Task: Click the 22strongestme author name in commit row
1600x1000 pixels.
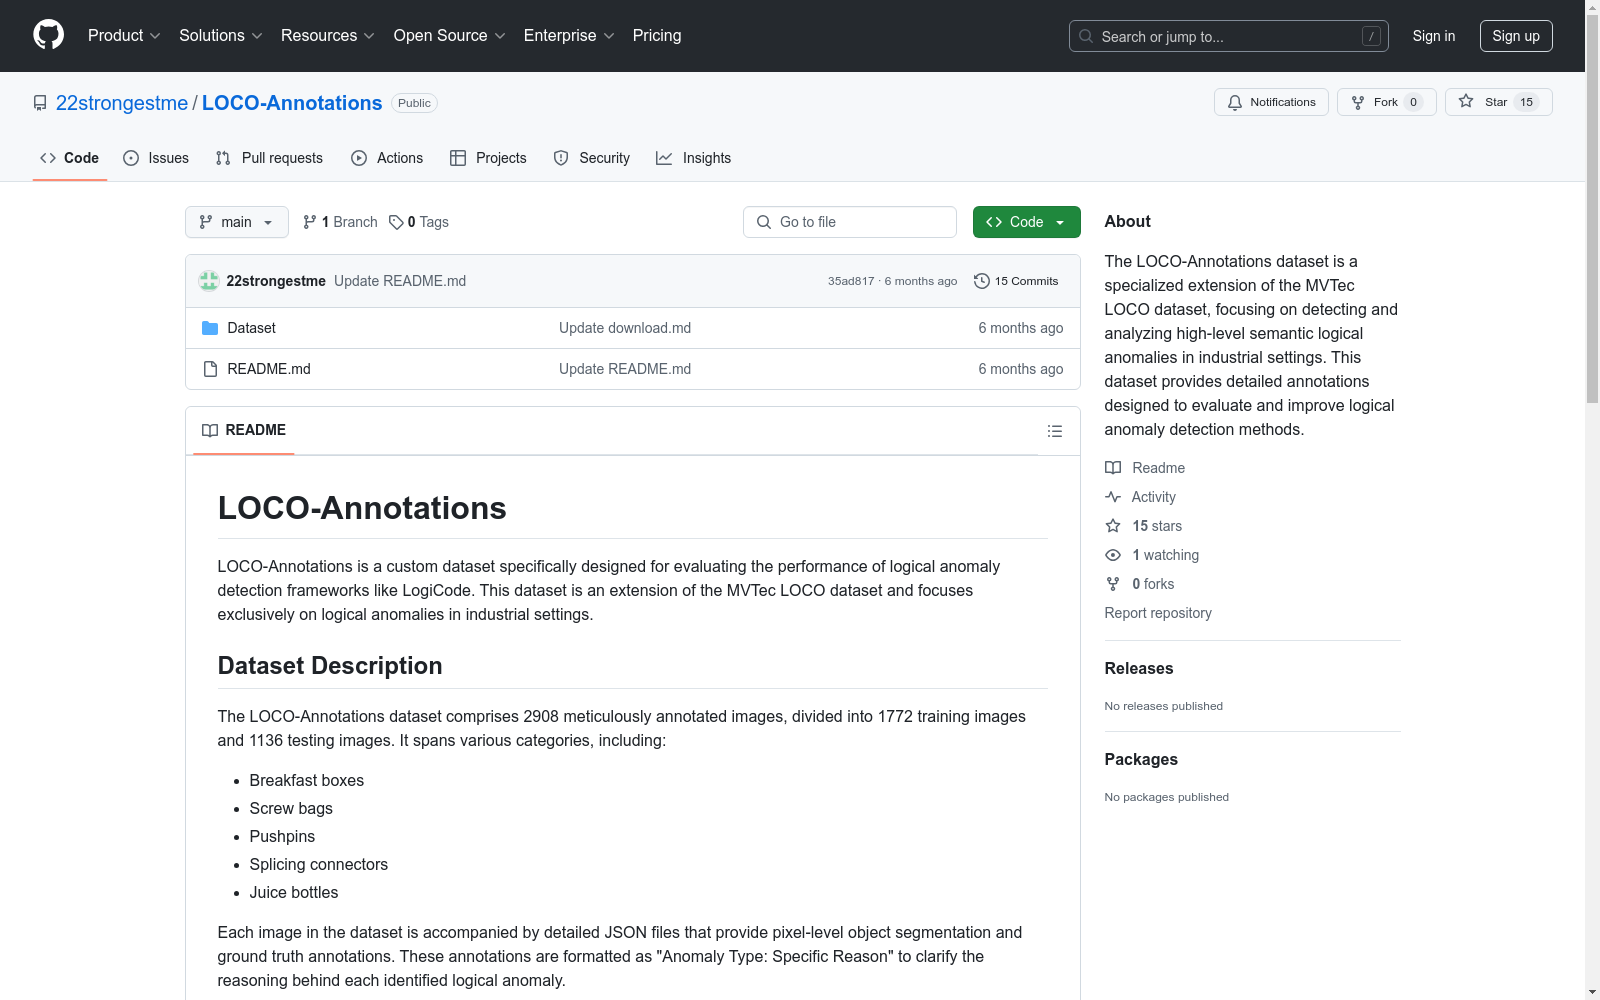Action: coord(276,281)
